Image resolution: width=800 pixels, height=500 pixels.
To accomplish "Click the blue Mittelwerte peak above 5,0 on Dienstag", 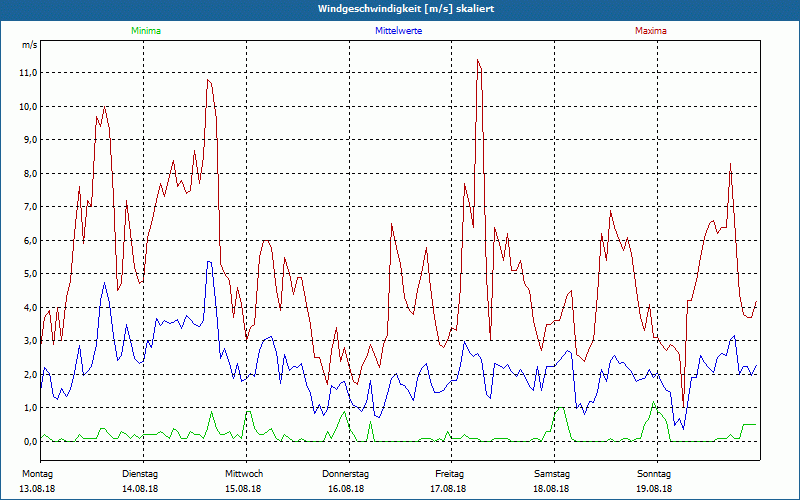I will [x=209, y=262].
